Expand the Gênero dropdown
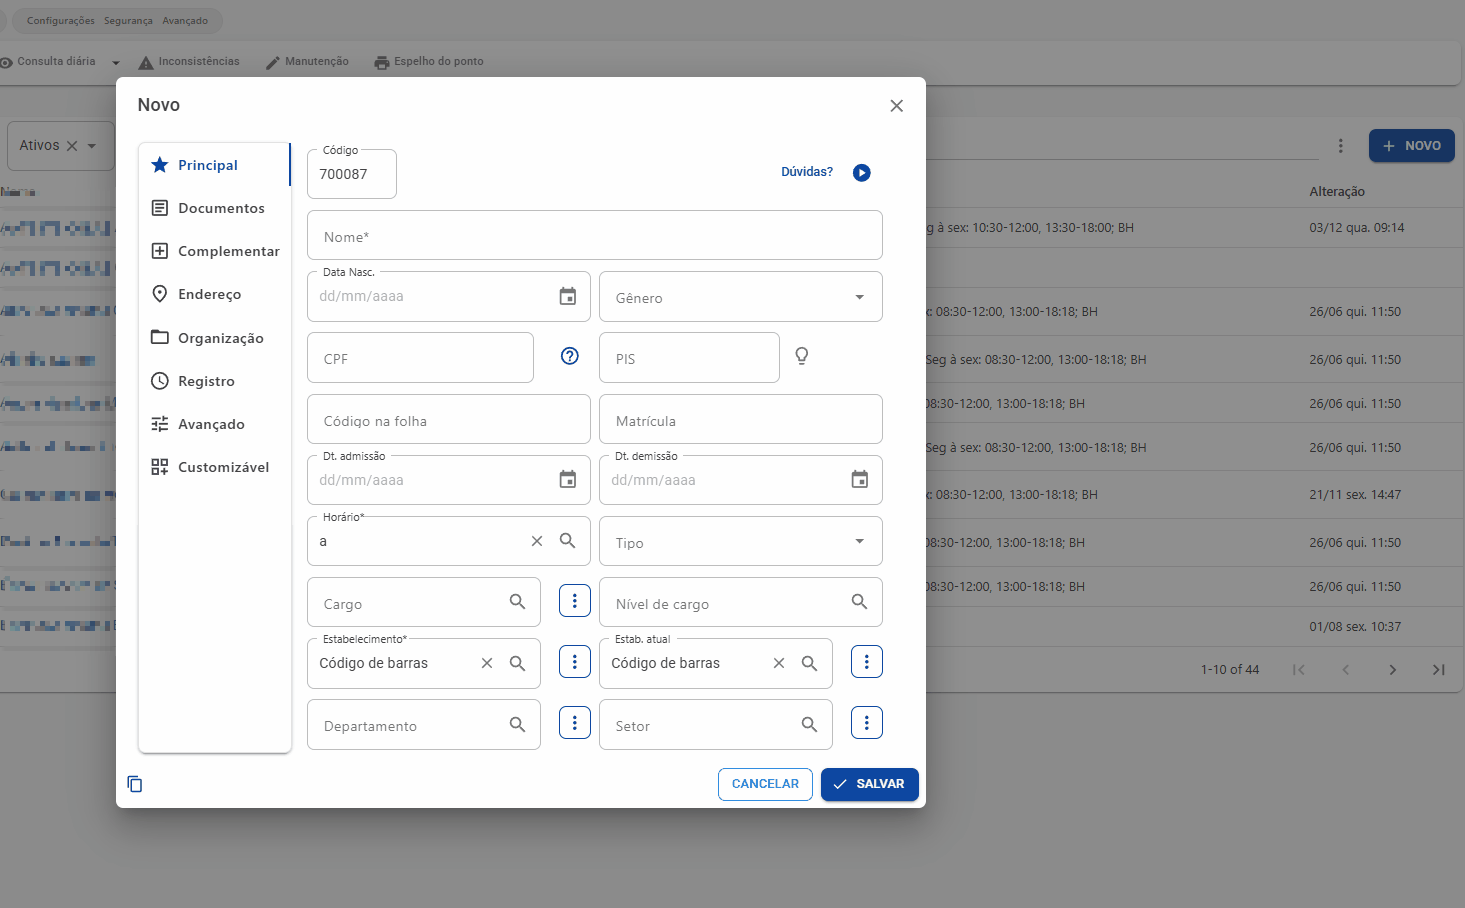This screenshot has width=1465, height=908. [860, 297]
